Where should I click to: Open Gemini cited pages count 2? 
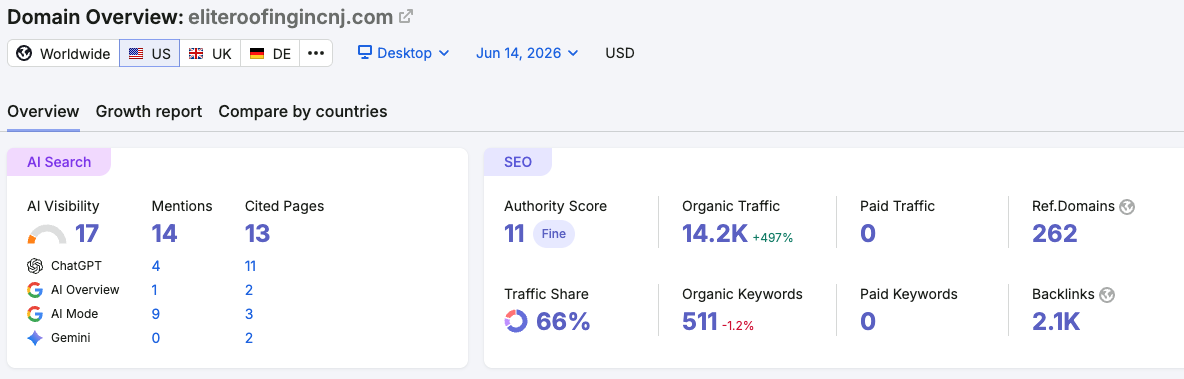click(249, 338)
